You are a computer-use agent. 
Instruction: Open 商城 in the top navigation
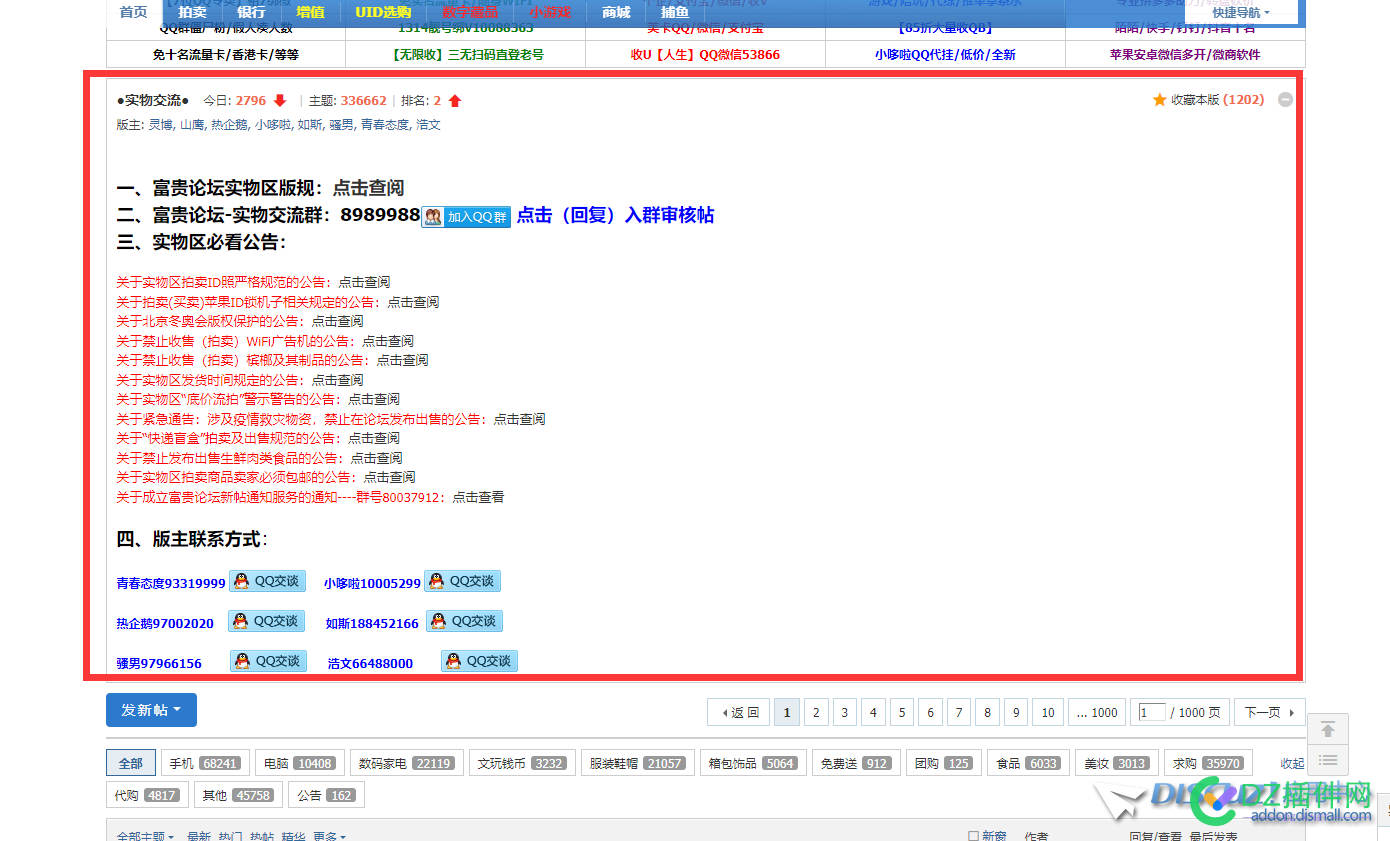click(617, 12)
